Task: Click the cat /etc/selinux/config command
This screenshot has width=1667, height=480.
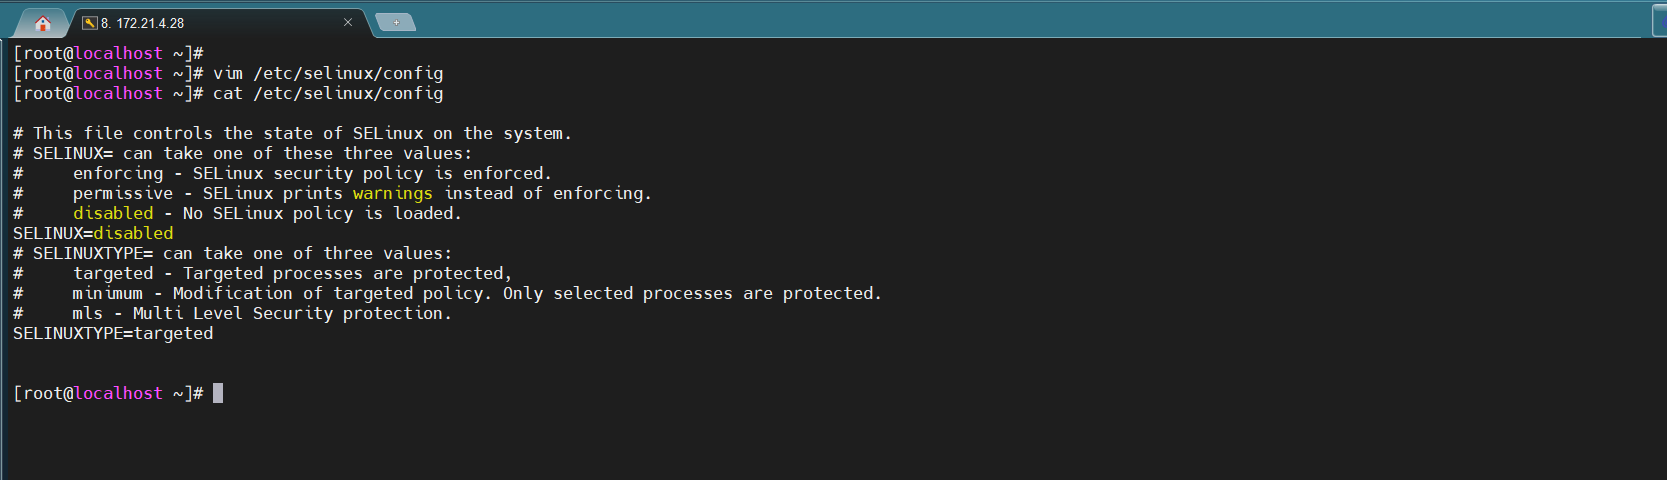Action: pos(328,93)
